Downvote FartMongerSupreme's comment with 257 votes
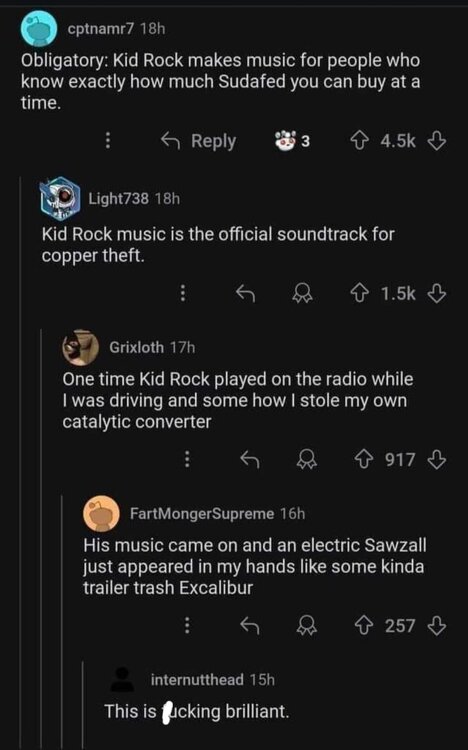Screen dimensions: 468x750 pos(436,626)
